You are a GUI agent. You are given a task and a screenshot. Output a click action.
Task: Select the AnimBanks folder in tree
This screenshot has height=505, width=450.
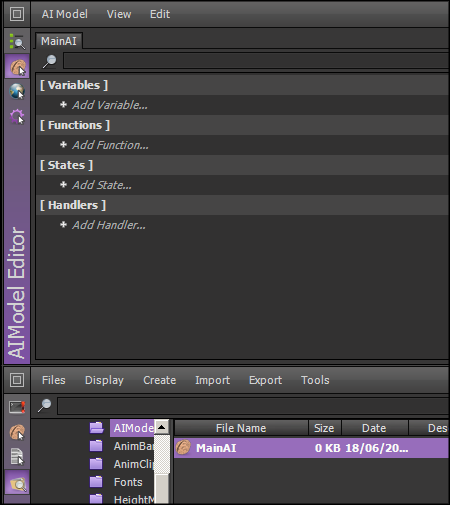pos(133,446)
